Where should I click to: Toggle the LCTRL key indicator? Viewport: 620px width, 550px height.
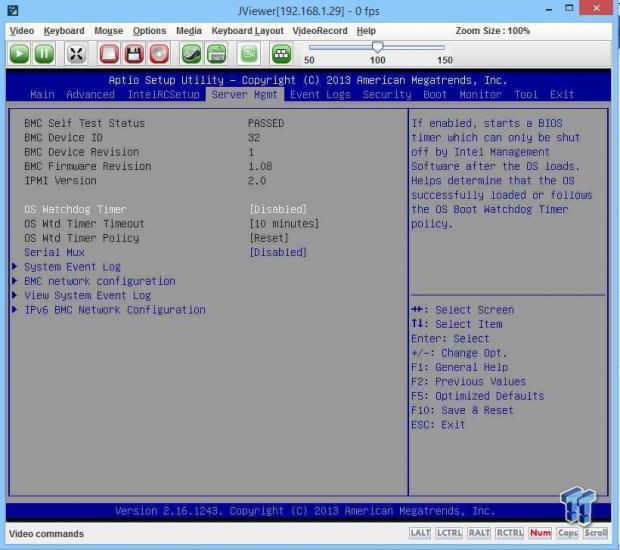[x=449, y=533]
